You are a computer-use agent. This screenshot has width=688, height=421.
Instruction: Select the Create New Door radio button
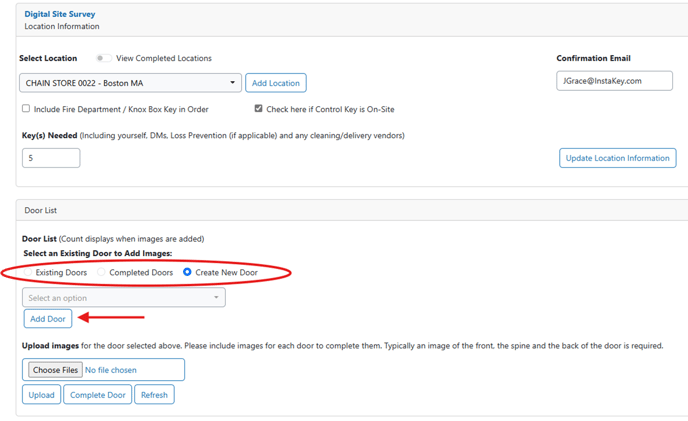tap(188, 272)
